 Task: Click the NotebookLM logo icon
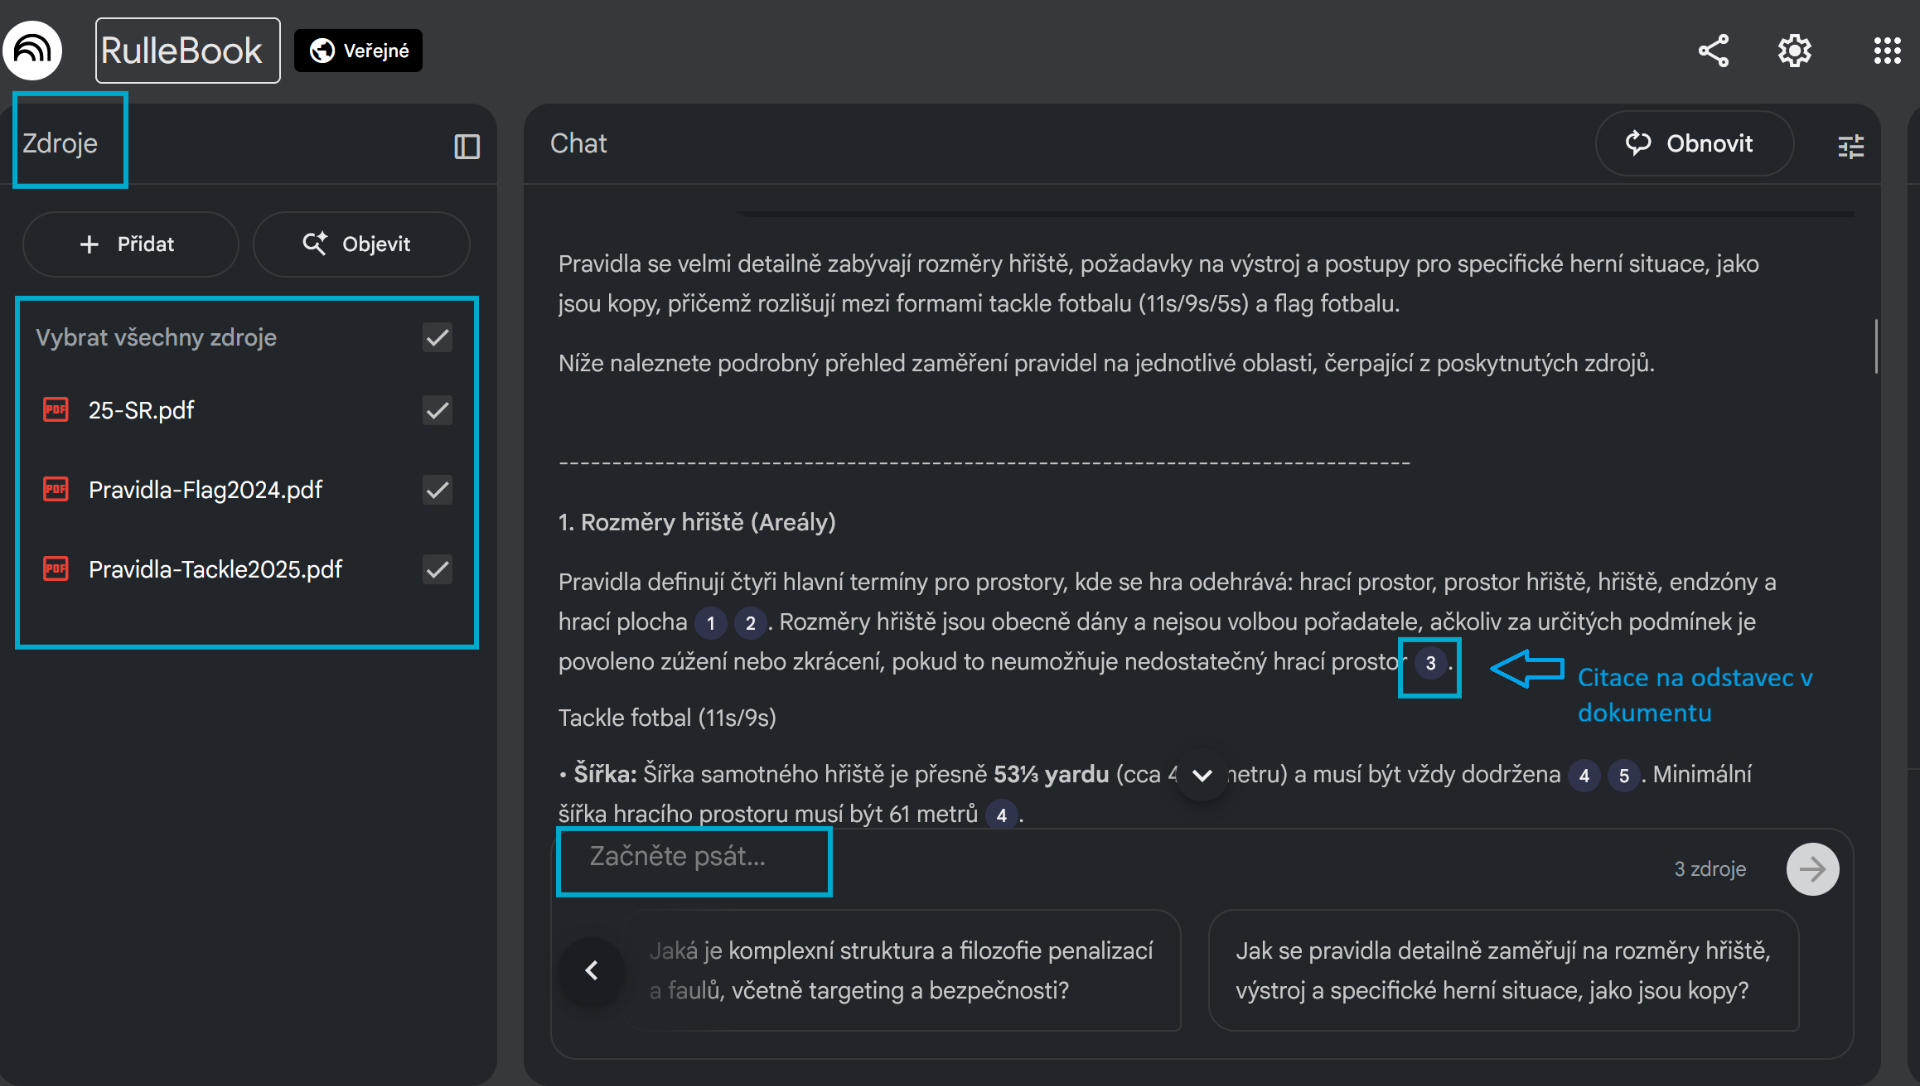(x=33, y=50)
